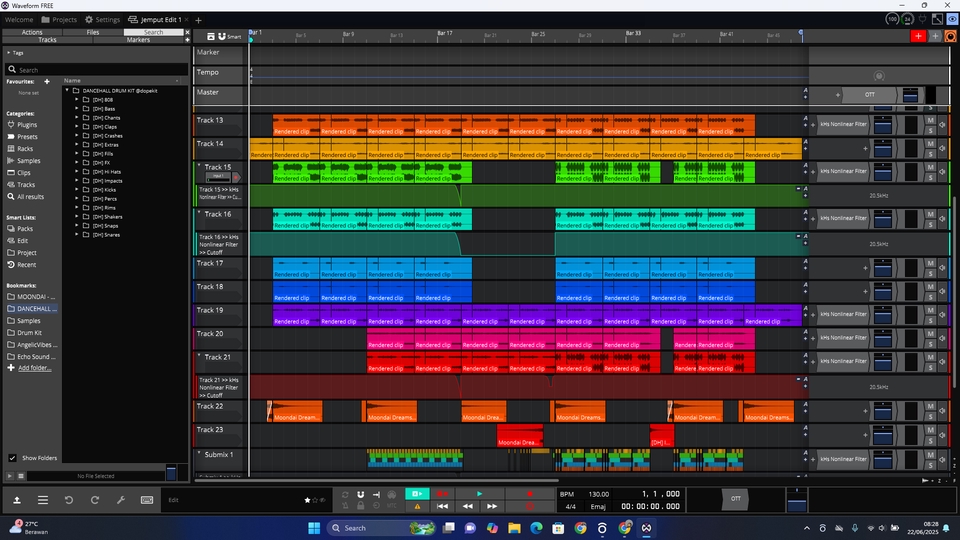Click the cyan clip-launch play button
This screenshot has width=960, height=540.
(x=417, y=494)
